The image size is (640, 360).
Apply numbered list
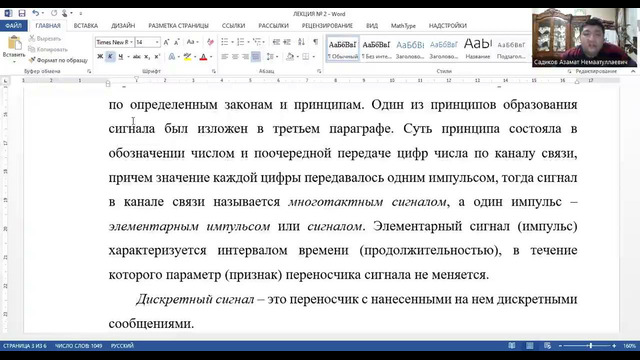click(240, 42)
